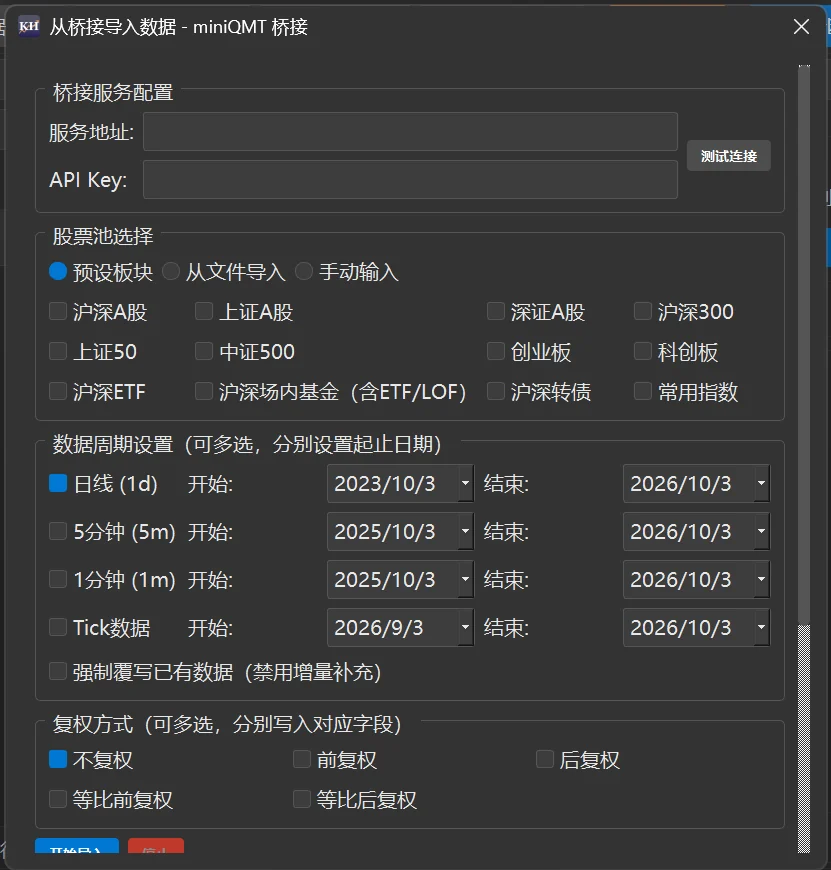
Task: Click the red stop button
Action: [155, 846]
